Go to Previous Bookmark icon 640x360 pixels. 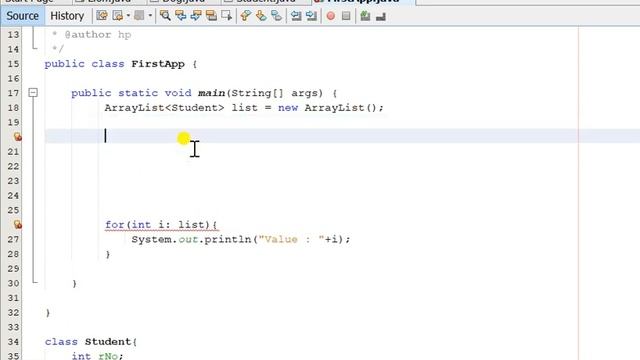pos(245,16)
